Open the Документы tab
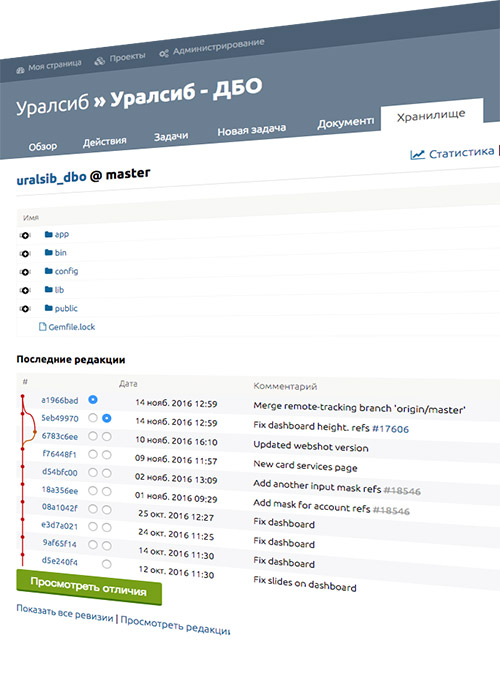Image resolution: width=500 pixels, height=679 pixels. point(345,123)
